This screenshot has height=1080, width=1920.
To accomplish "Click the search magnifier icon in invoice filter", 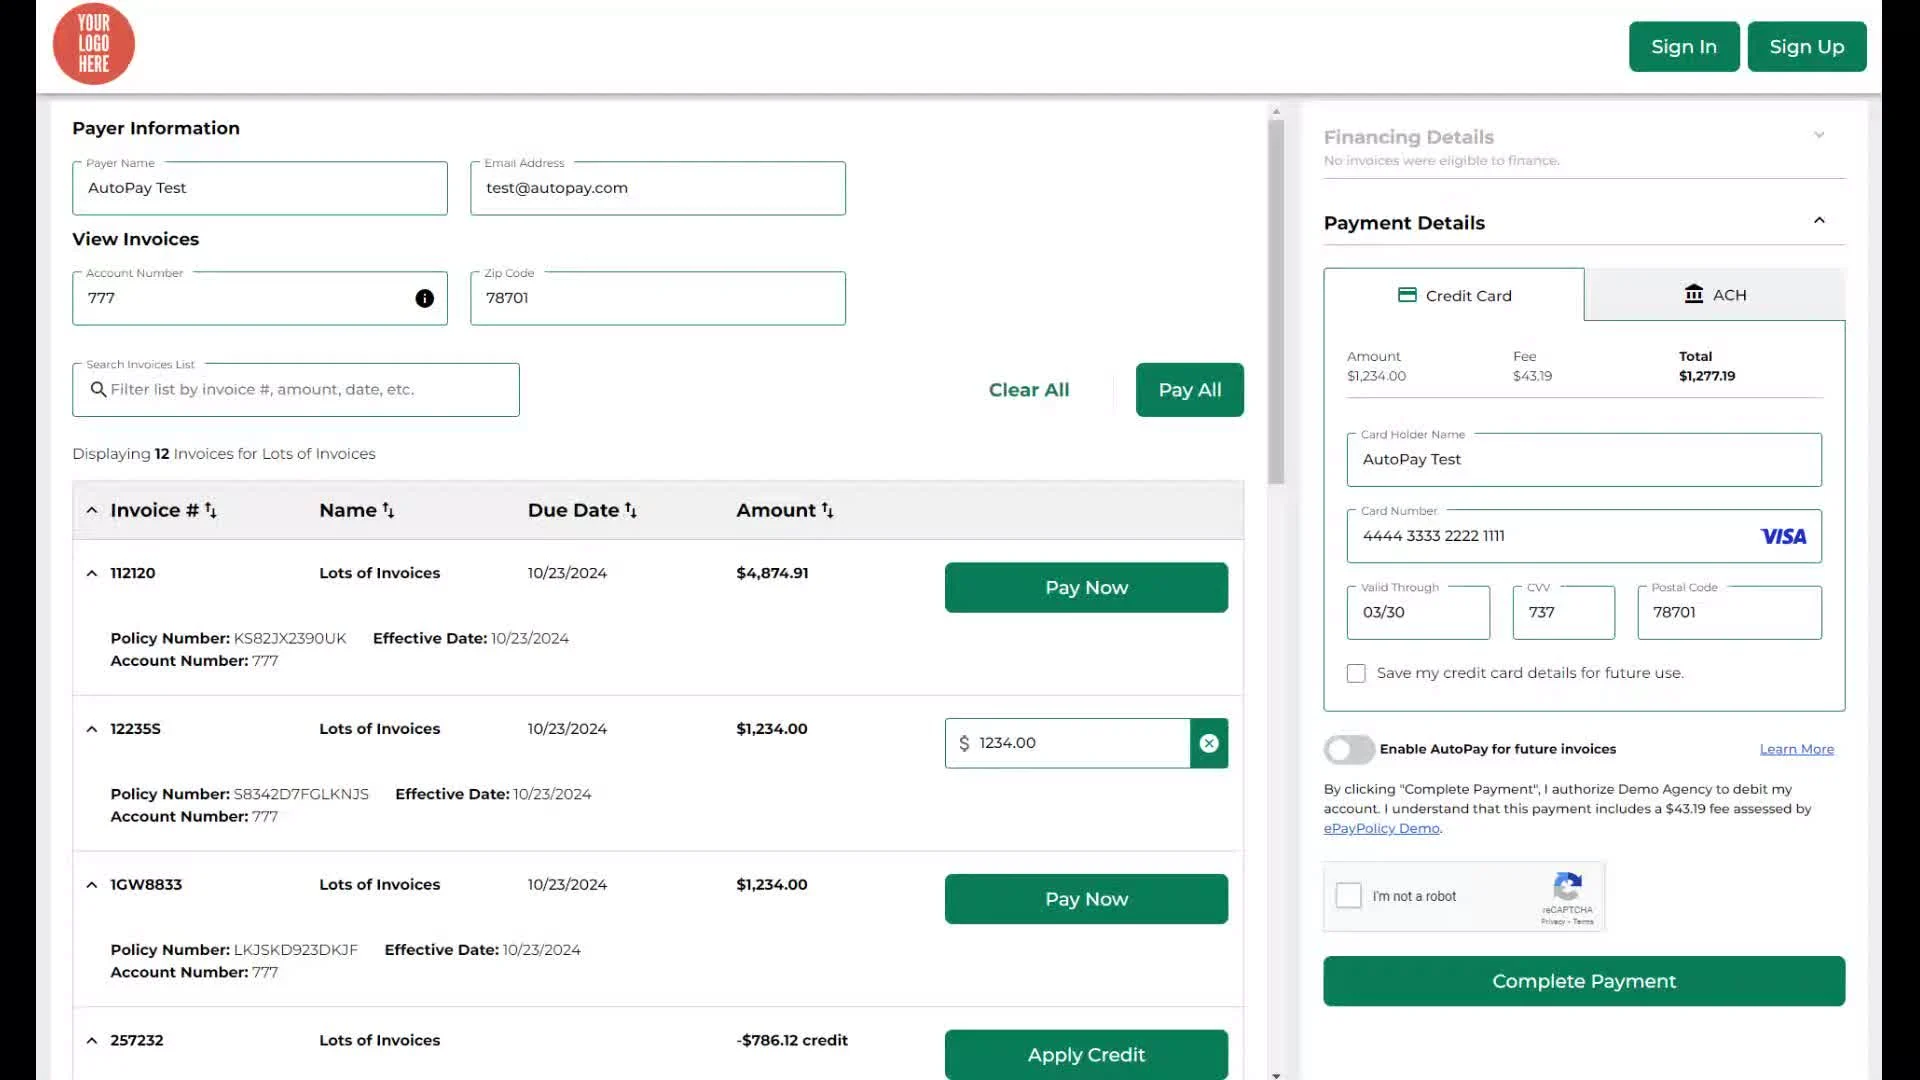I will tap(98, 389).
